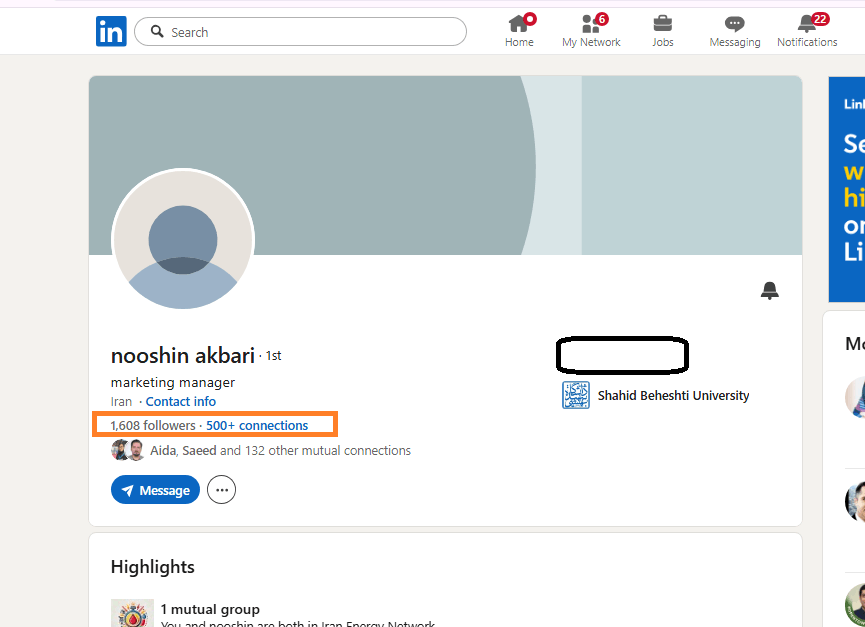Open the Jobs tab
The width and height of the screenshot is (865, 627).
663,31
